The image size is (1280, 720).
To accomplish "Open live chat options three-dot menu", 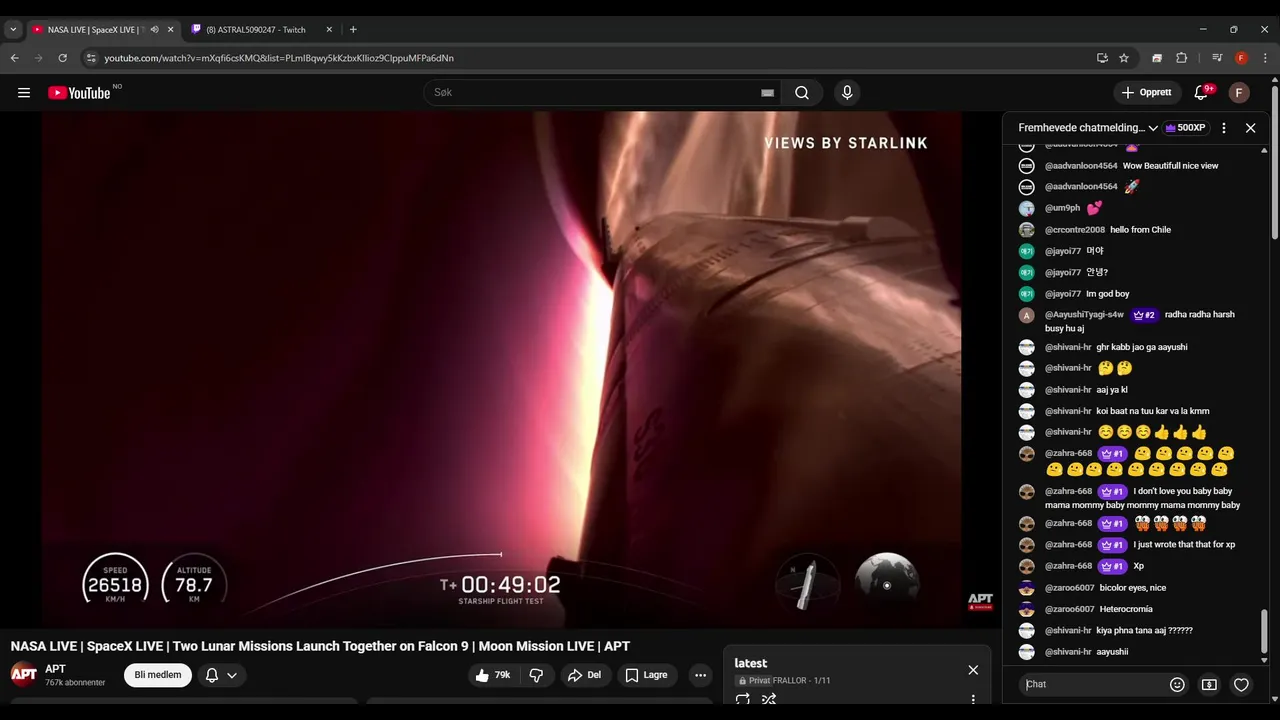I will click(1224, 128).
